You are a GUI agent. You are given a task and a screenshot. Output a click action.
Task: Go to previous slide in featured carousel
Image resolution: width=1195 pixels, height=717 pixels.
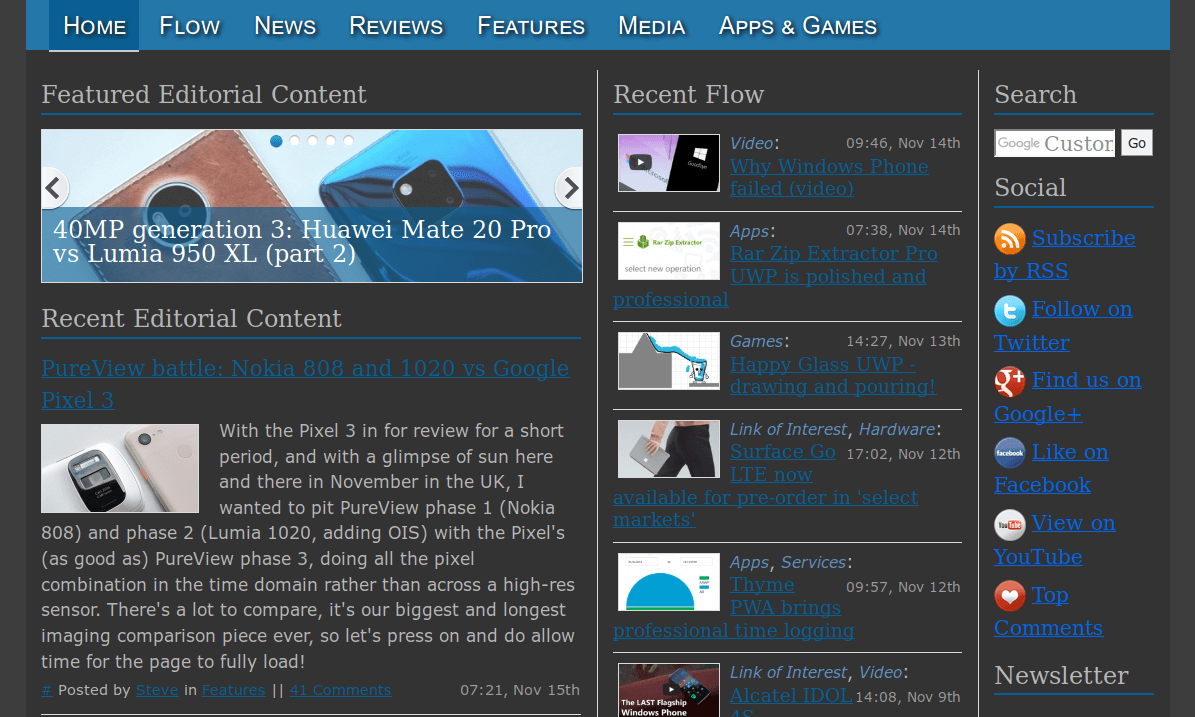[53, 187]
